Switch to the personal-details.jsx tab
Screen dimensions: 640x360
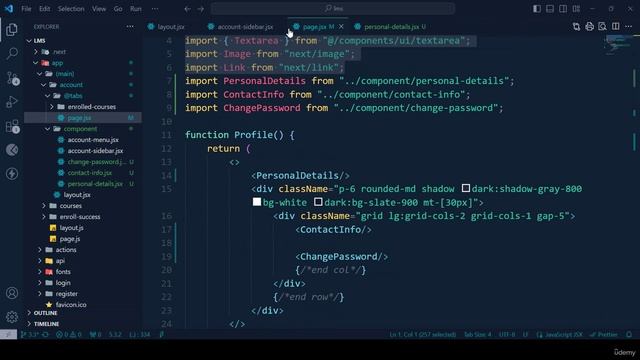pos(391,27)
